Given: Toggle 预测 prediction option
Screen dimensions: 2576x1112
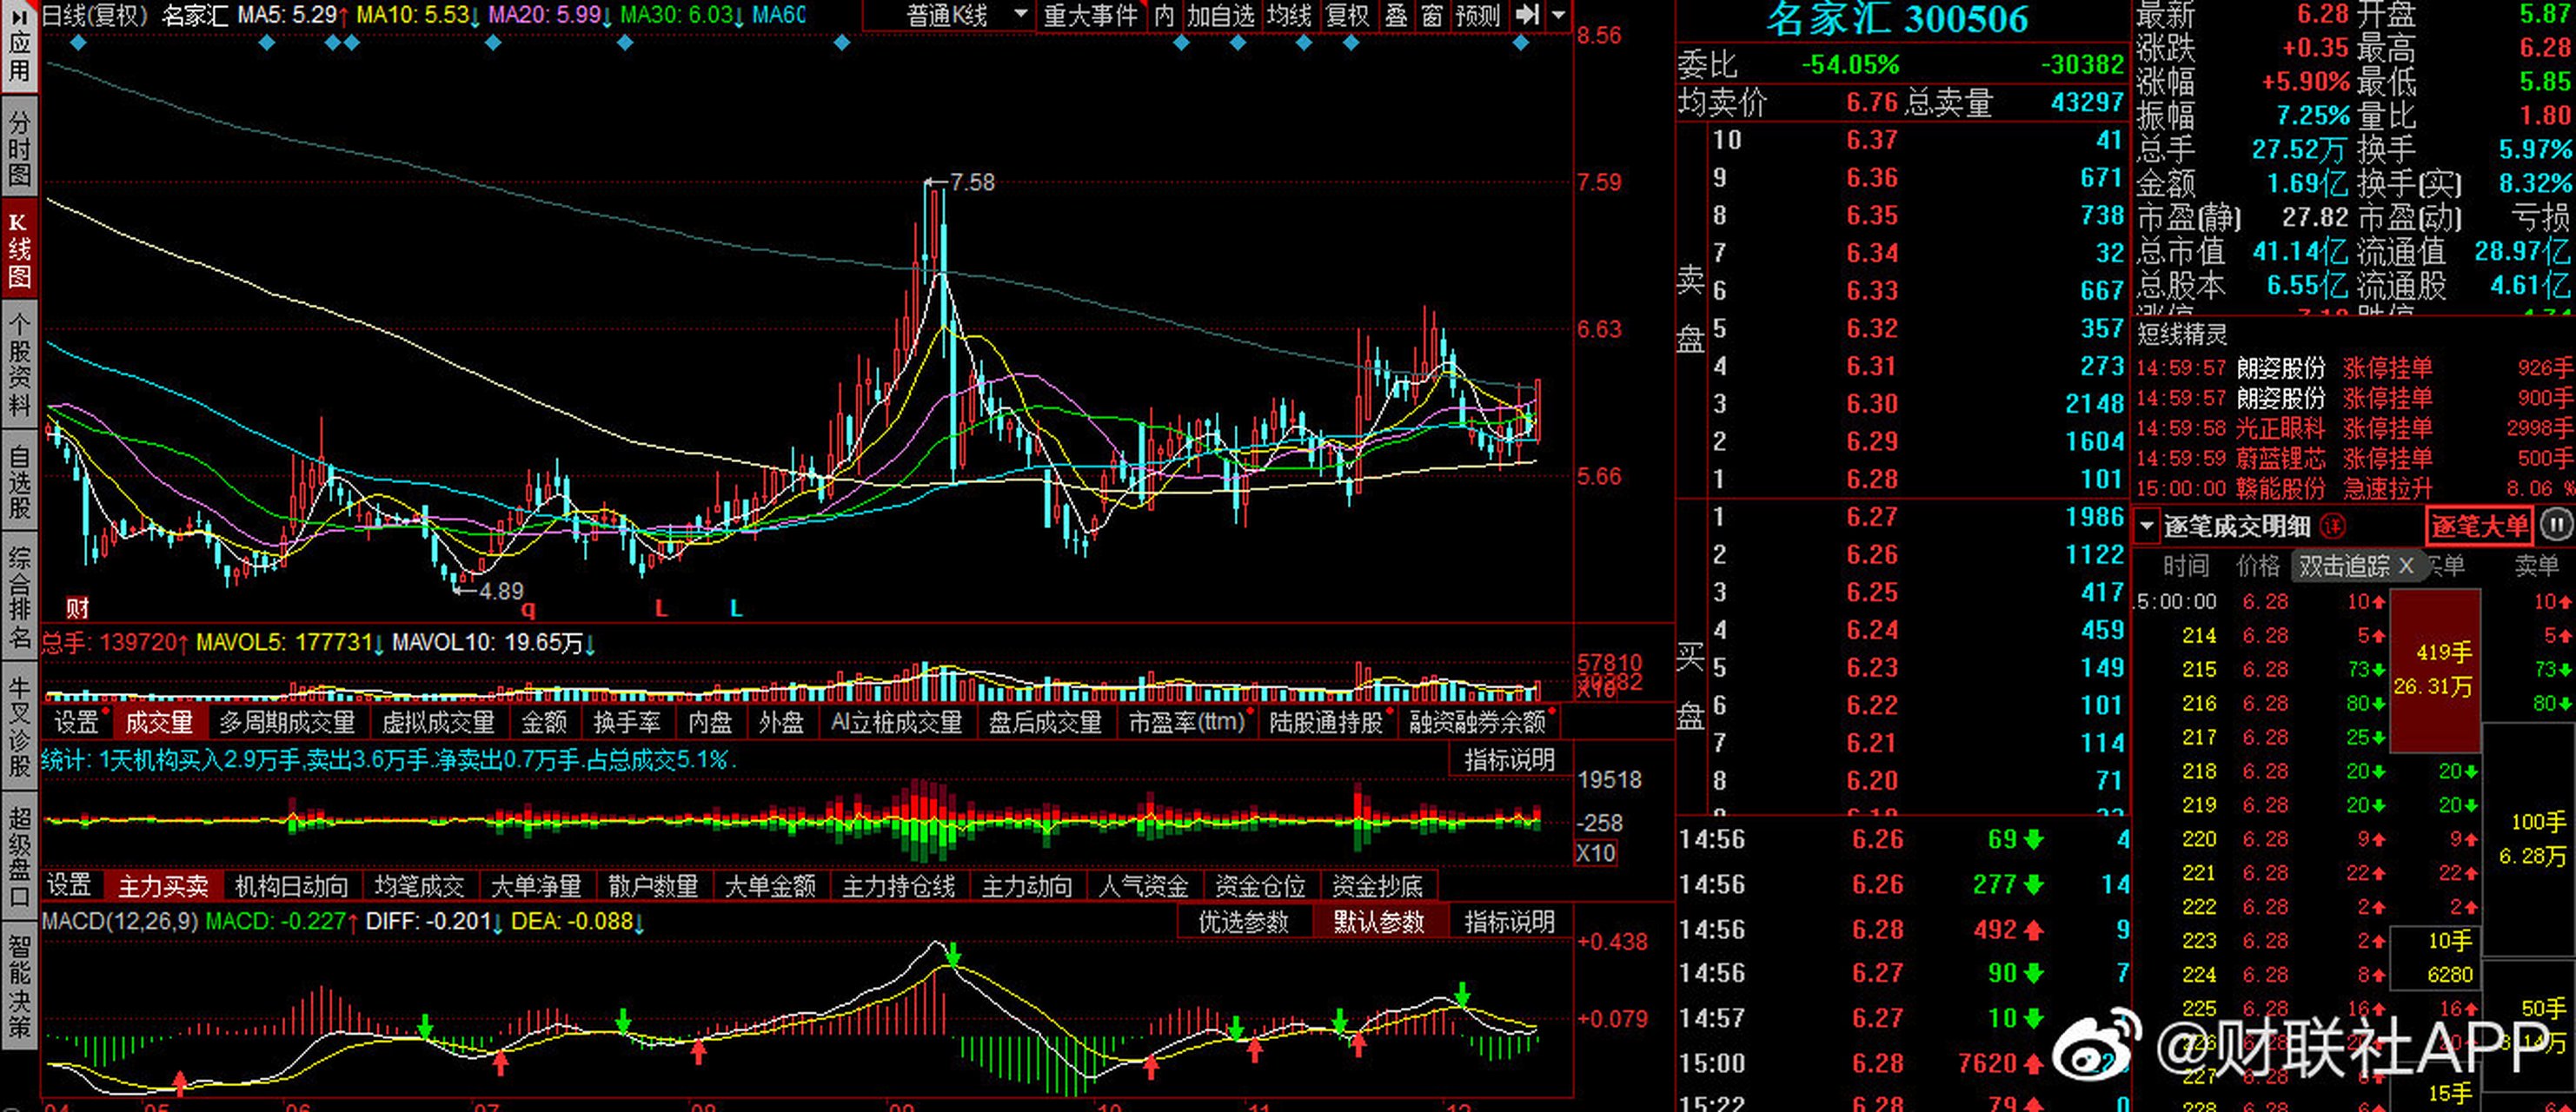Looking at the screenshot, I should [1478, 15].
